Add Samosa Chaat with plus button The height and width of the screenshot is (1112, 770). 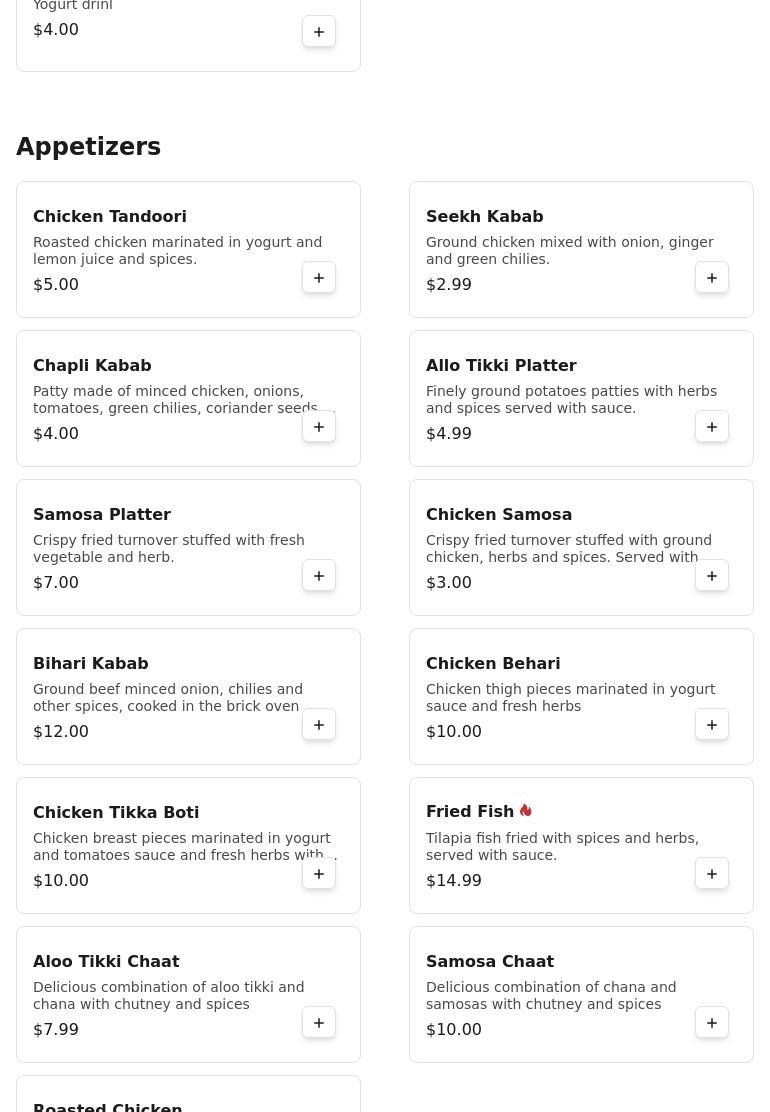[712, 1023]
